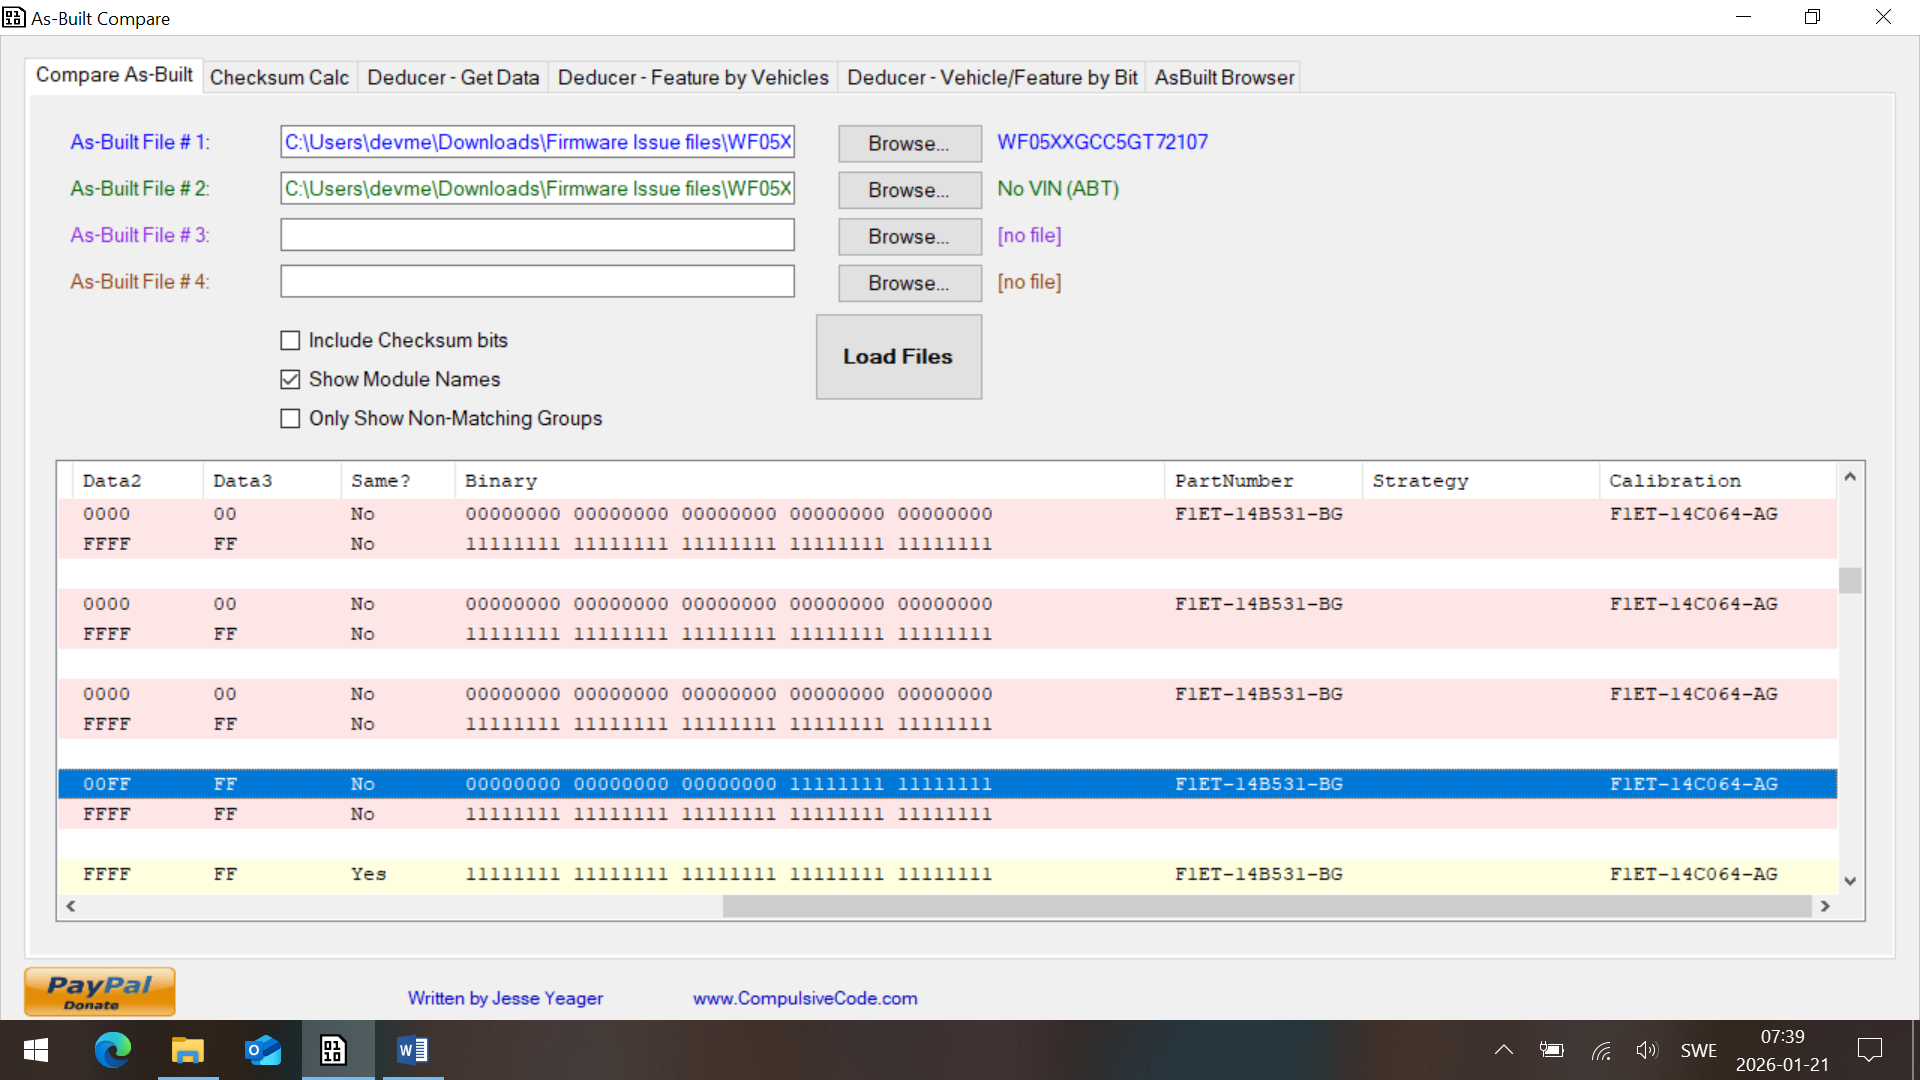Open File Explorer from the taskbar

[x=187, y=1050]
